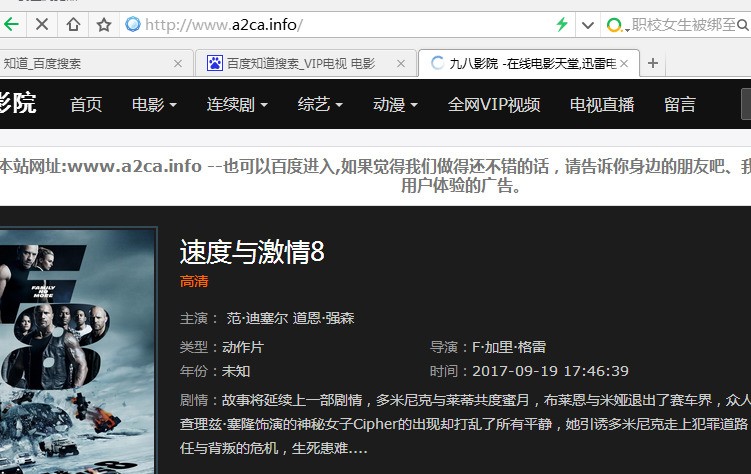
Task: Go to 电视直播 in the navbar
Action: tap(602, 104)
